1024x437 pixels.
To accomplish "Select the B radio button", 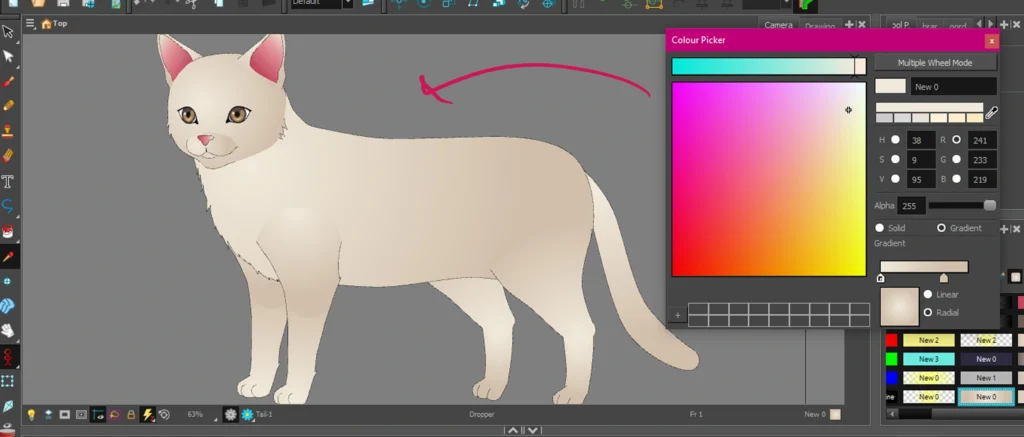I will point(956,179).
